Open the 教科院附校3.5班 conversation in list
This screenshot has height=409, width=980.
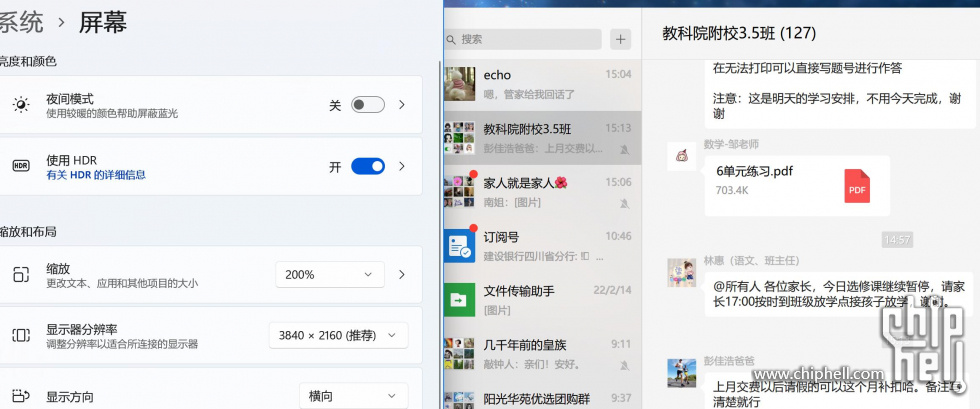[542, 138]
